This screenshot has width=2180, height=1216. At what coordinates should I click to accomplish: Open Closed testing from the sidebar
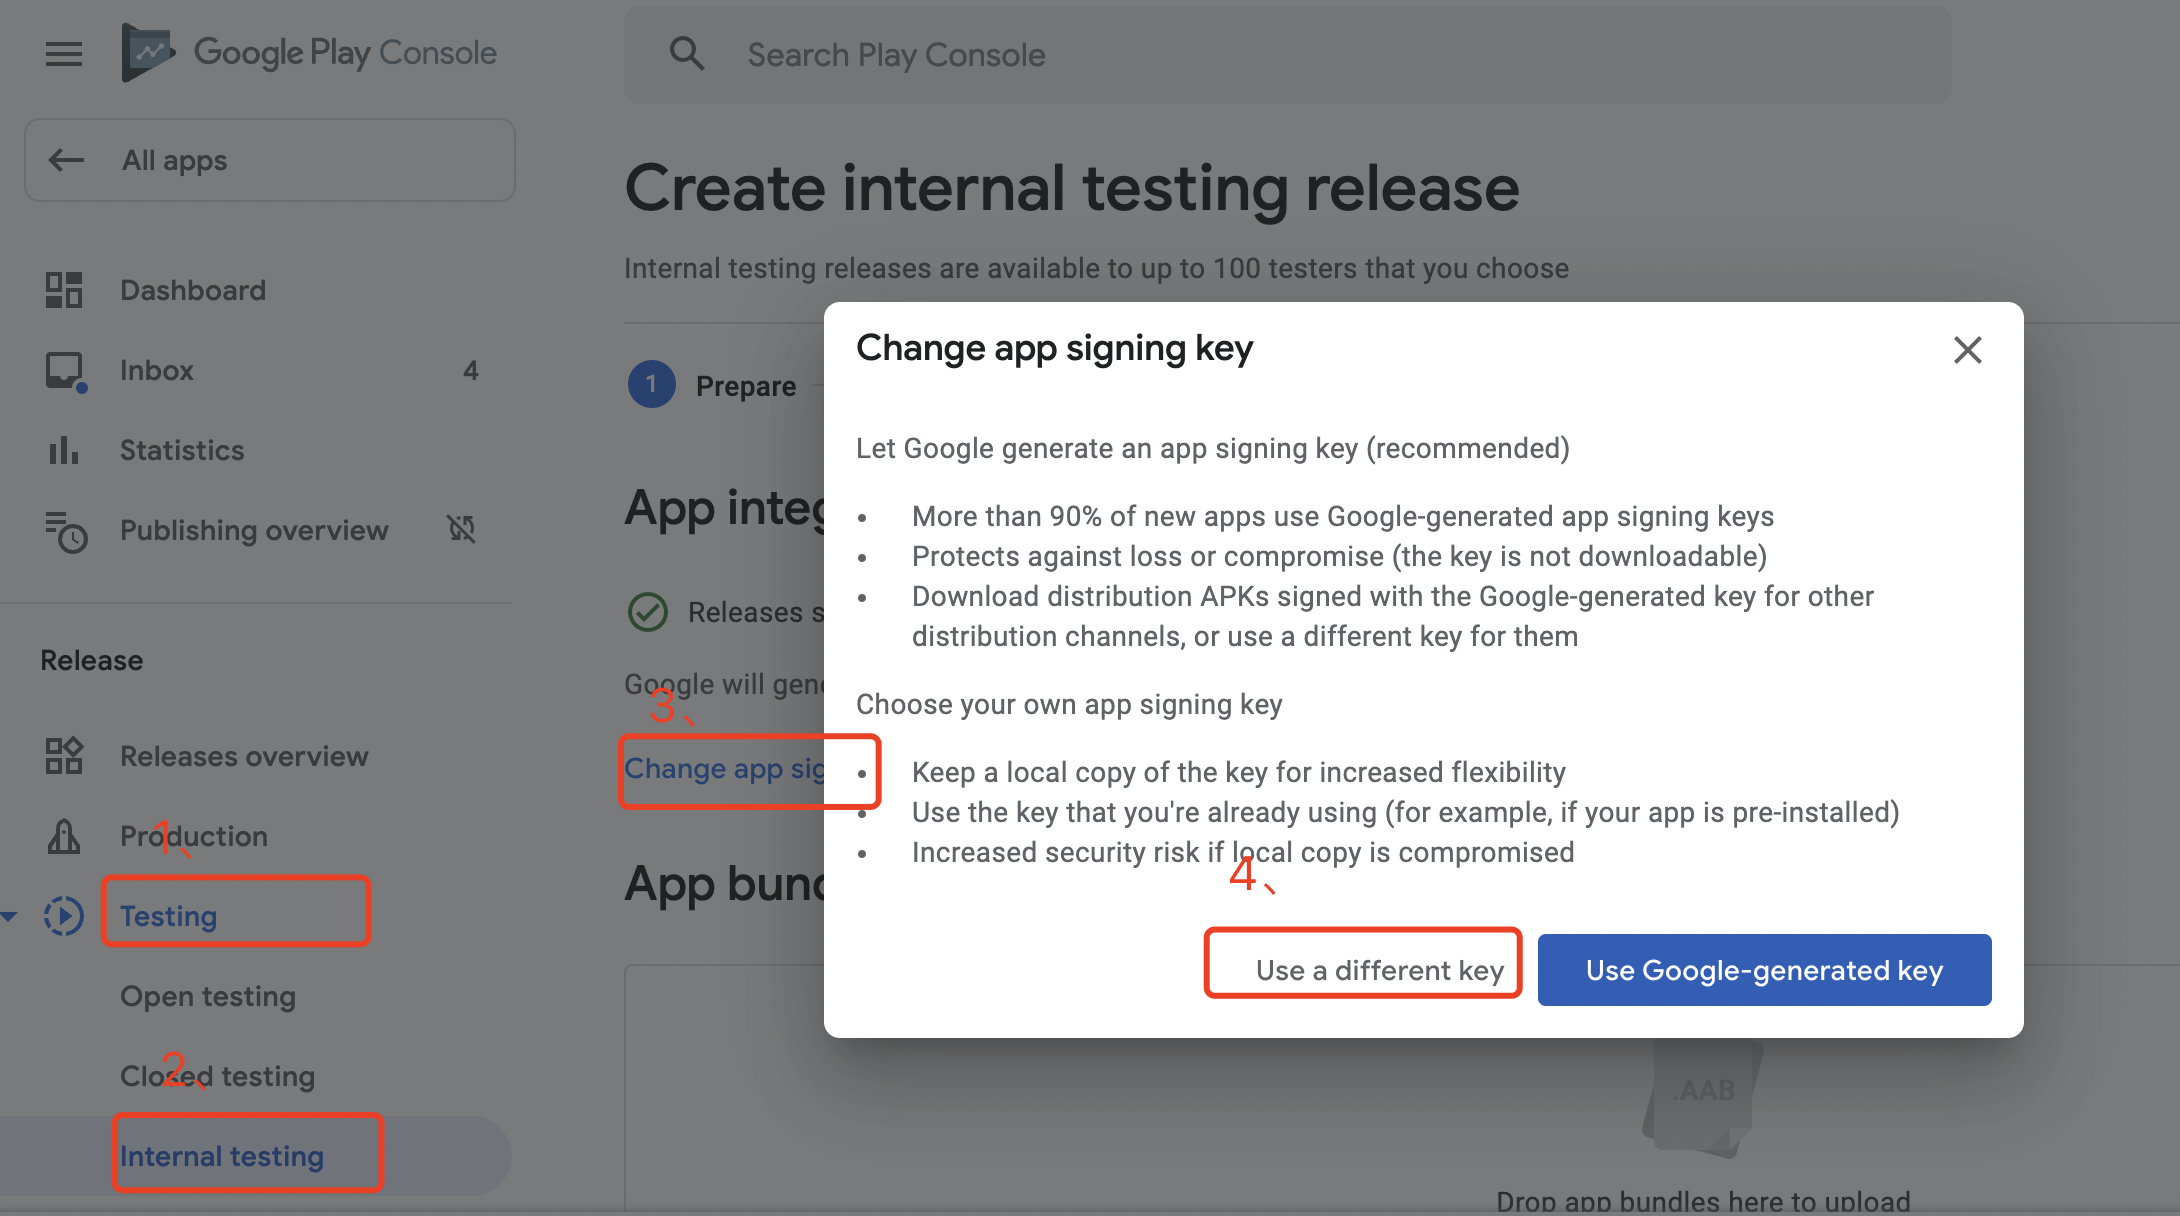click(x=217, y=1076)
